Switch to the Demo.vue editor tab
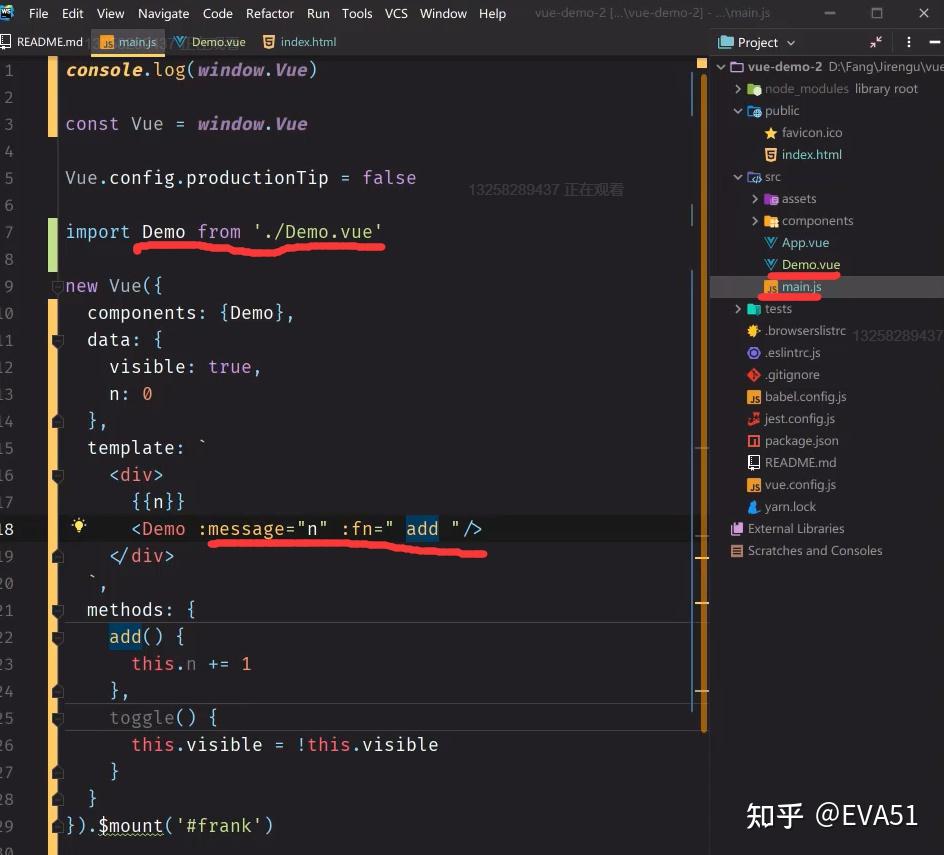The image size is (944, 855). click(210, 42)
